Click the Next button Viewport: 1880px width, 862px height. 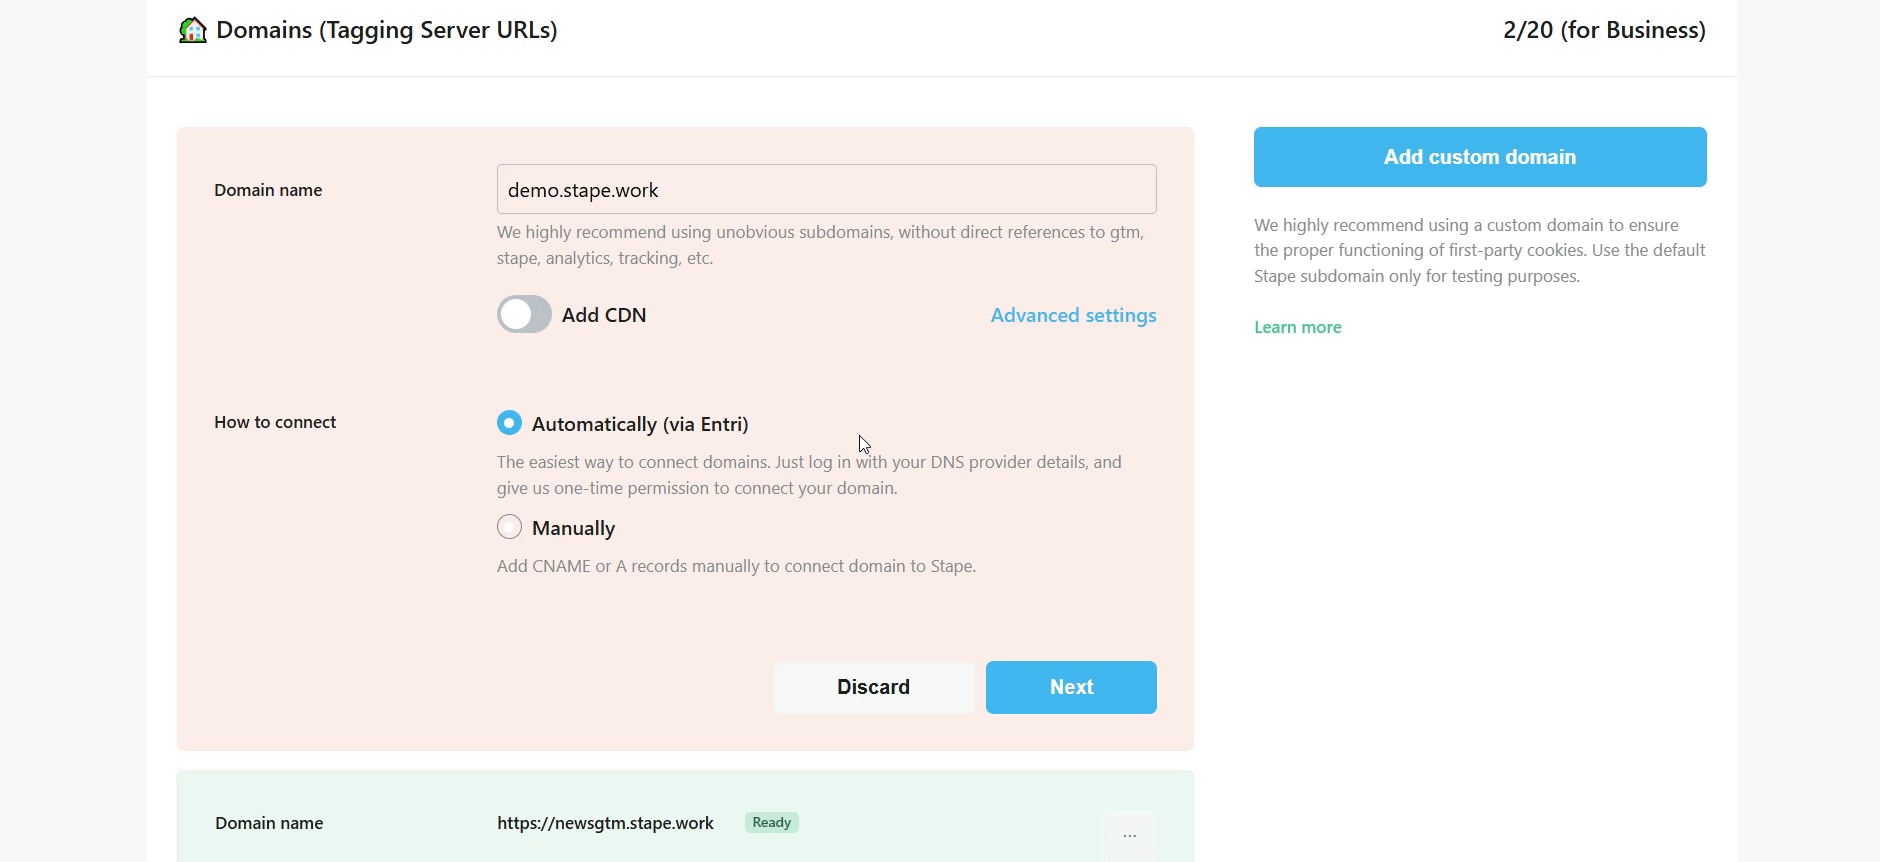click(1071, 687)
